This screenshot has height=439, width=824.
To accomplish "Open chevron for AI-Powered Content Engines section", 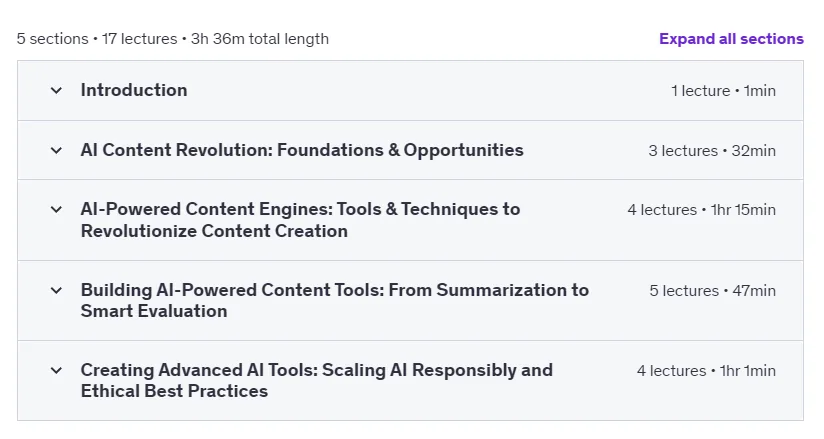I will (56, 210).
